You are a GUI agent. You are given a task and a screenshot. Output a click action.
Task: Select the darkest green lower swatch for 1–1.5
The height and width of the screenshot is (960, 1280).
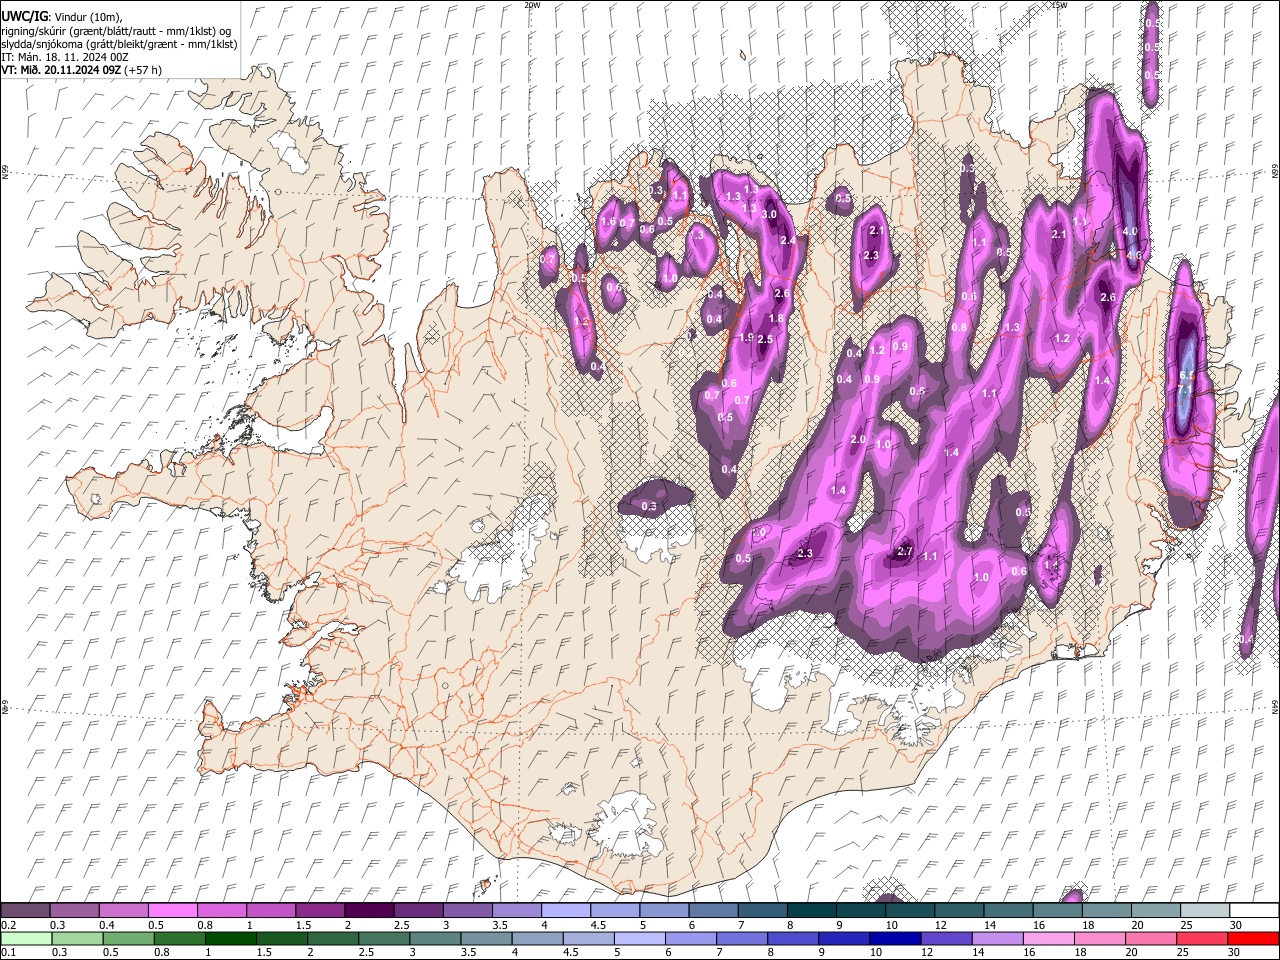(x=231, y=938)
